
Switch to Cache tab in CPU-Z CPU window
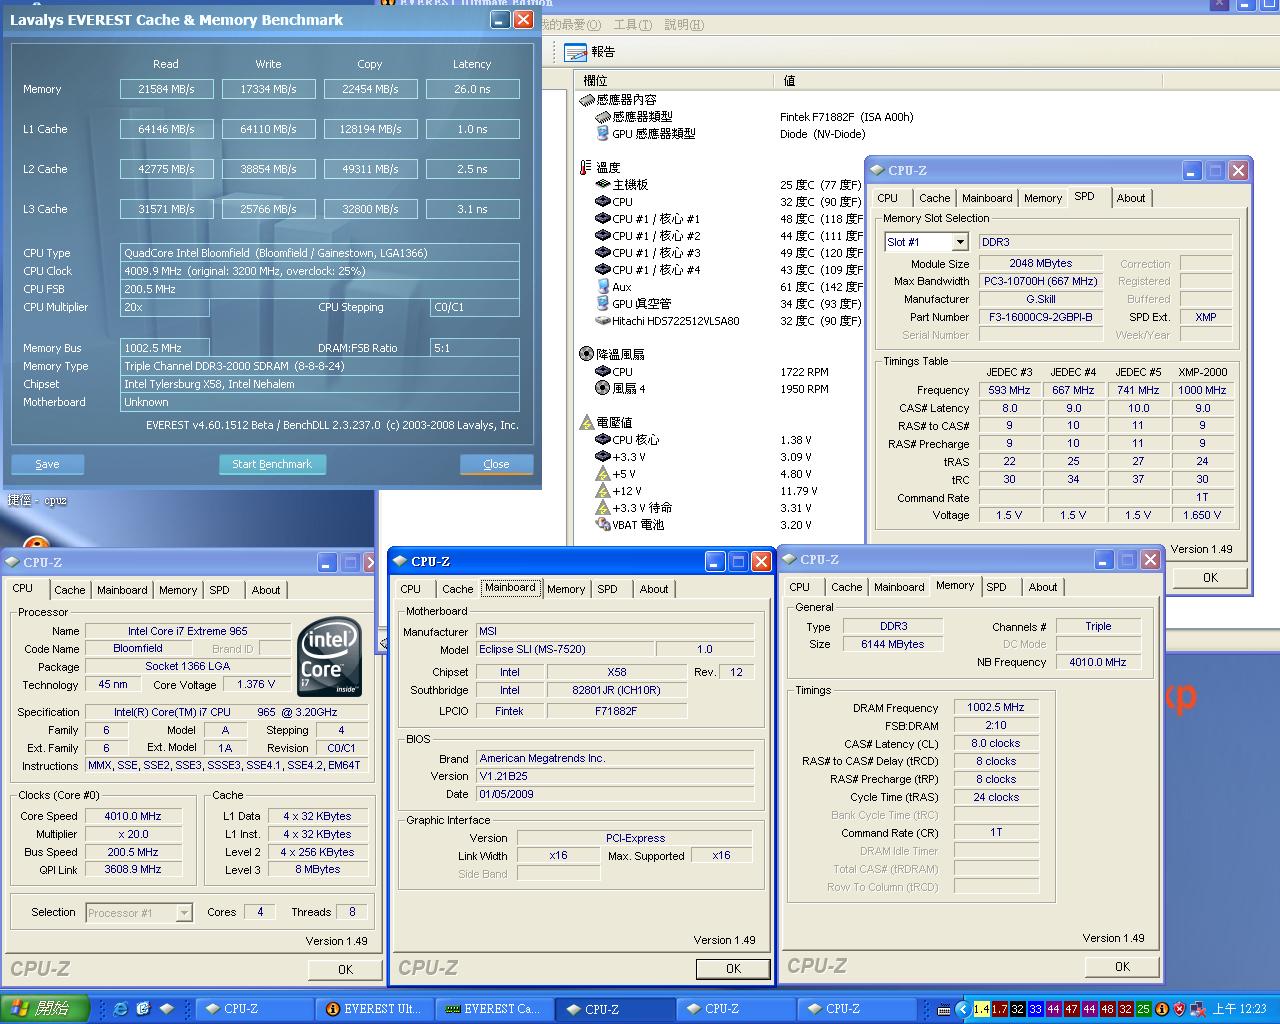(x=70, y=590)
